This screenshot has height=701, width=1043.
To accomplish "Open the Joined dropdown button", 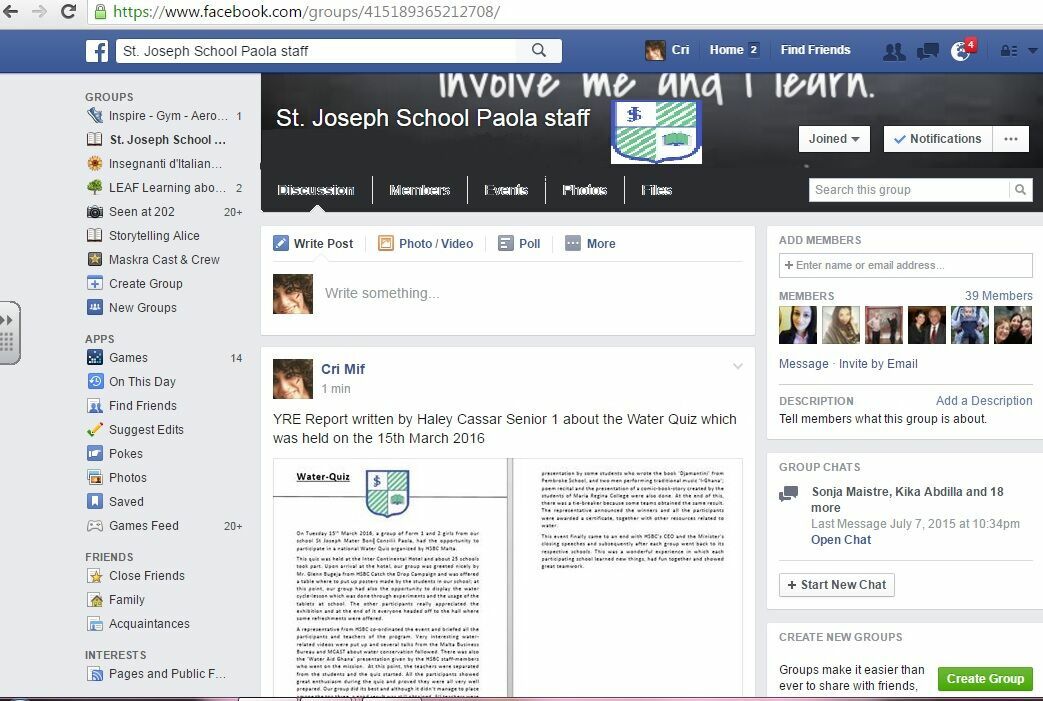I will pos(834,139).
